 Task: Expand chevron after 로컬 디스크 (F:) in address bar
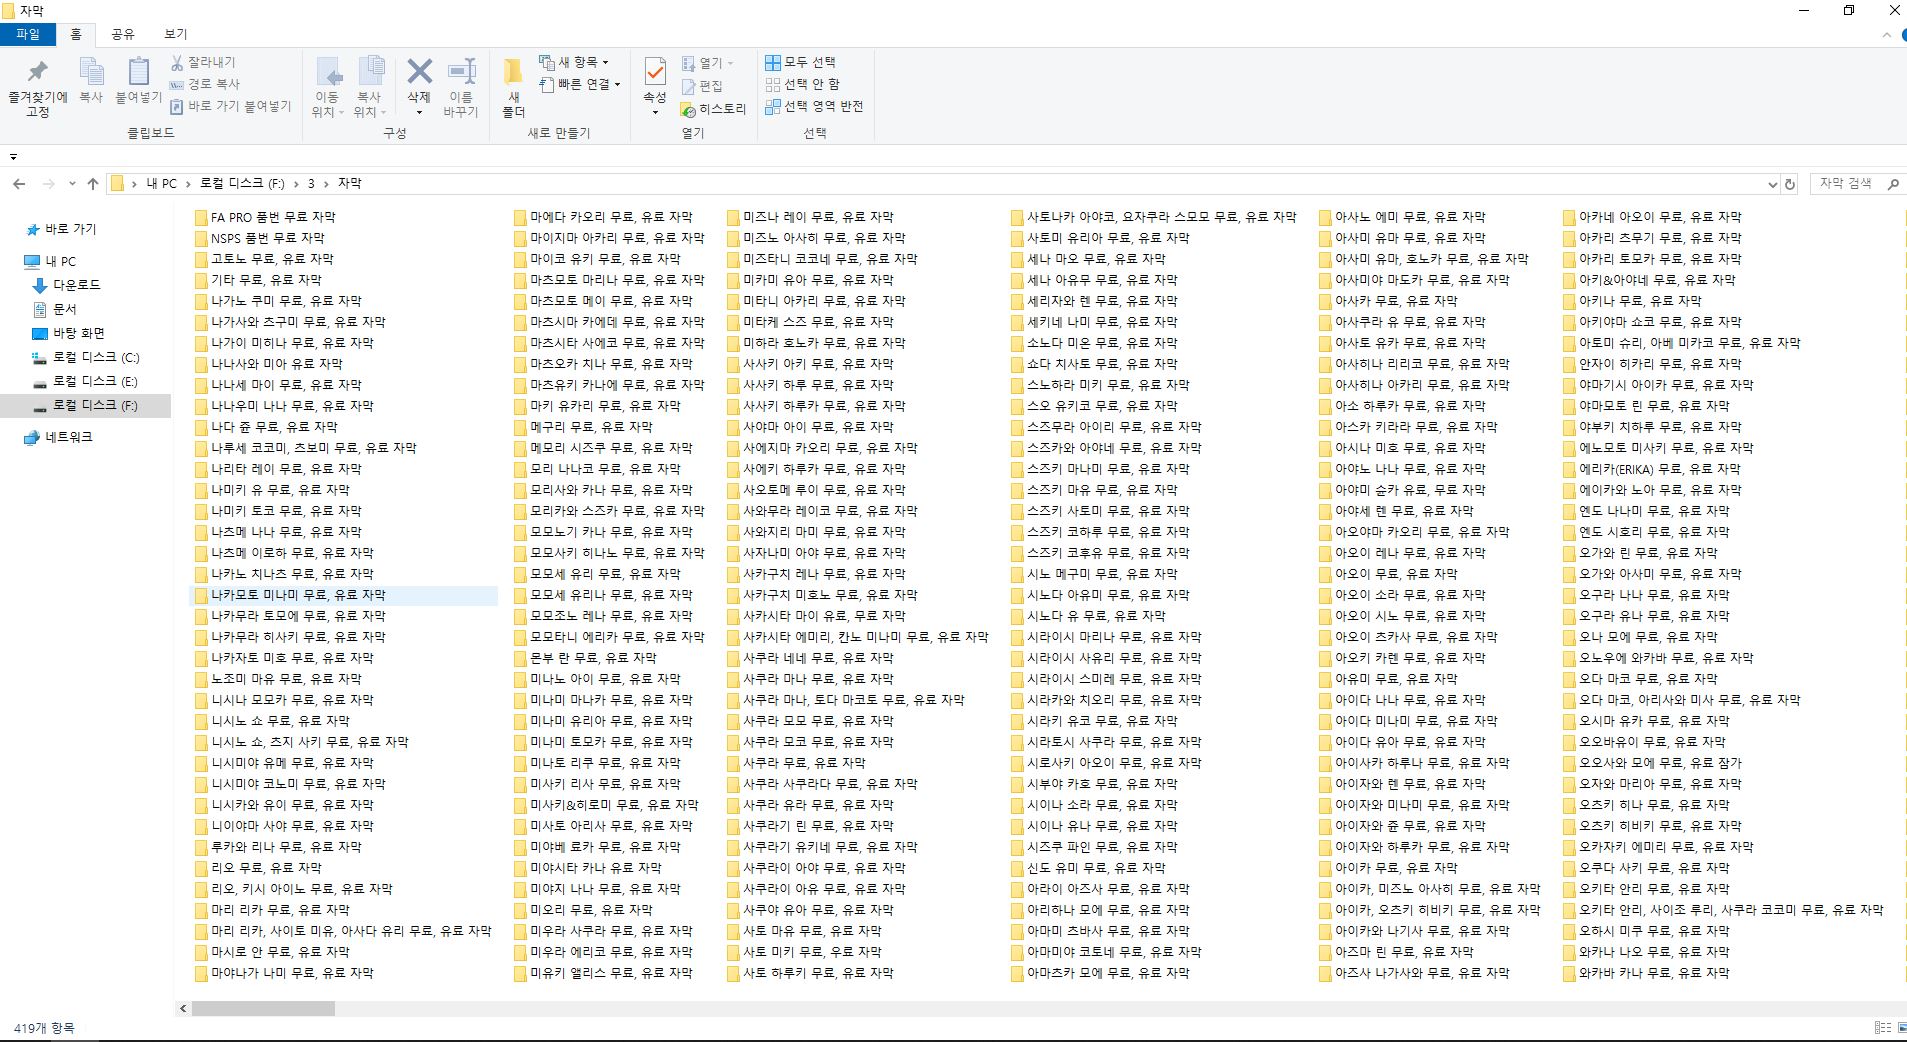pyautogui.click(x=296, y=184)
